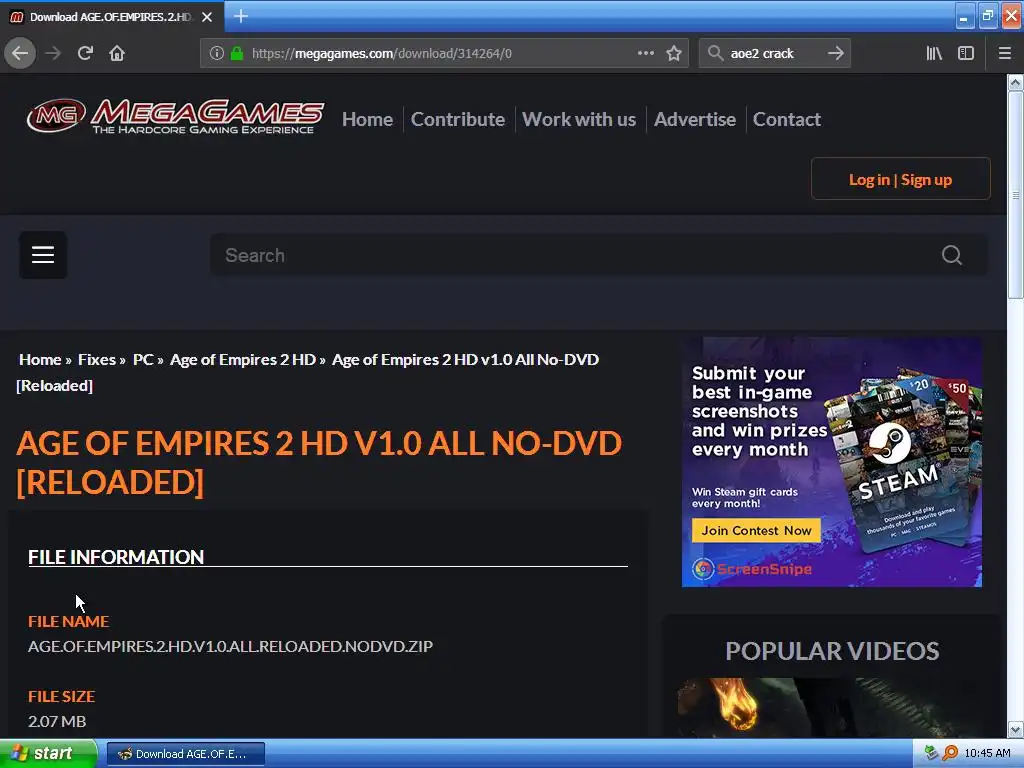Follow the Age of Empires 2 HD breadcrumb
Image resolution: width=1024 pixels, height=768 pixels.
(x=243, y=360)
